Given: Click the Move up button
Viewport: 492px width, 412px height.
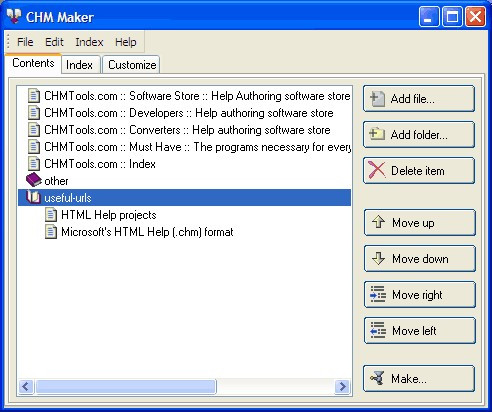Looking at the screenshot, I should click(419, 223).
